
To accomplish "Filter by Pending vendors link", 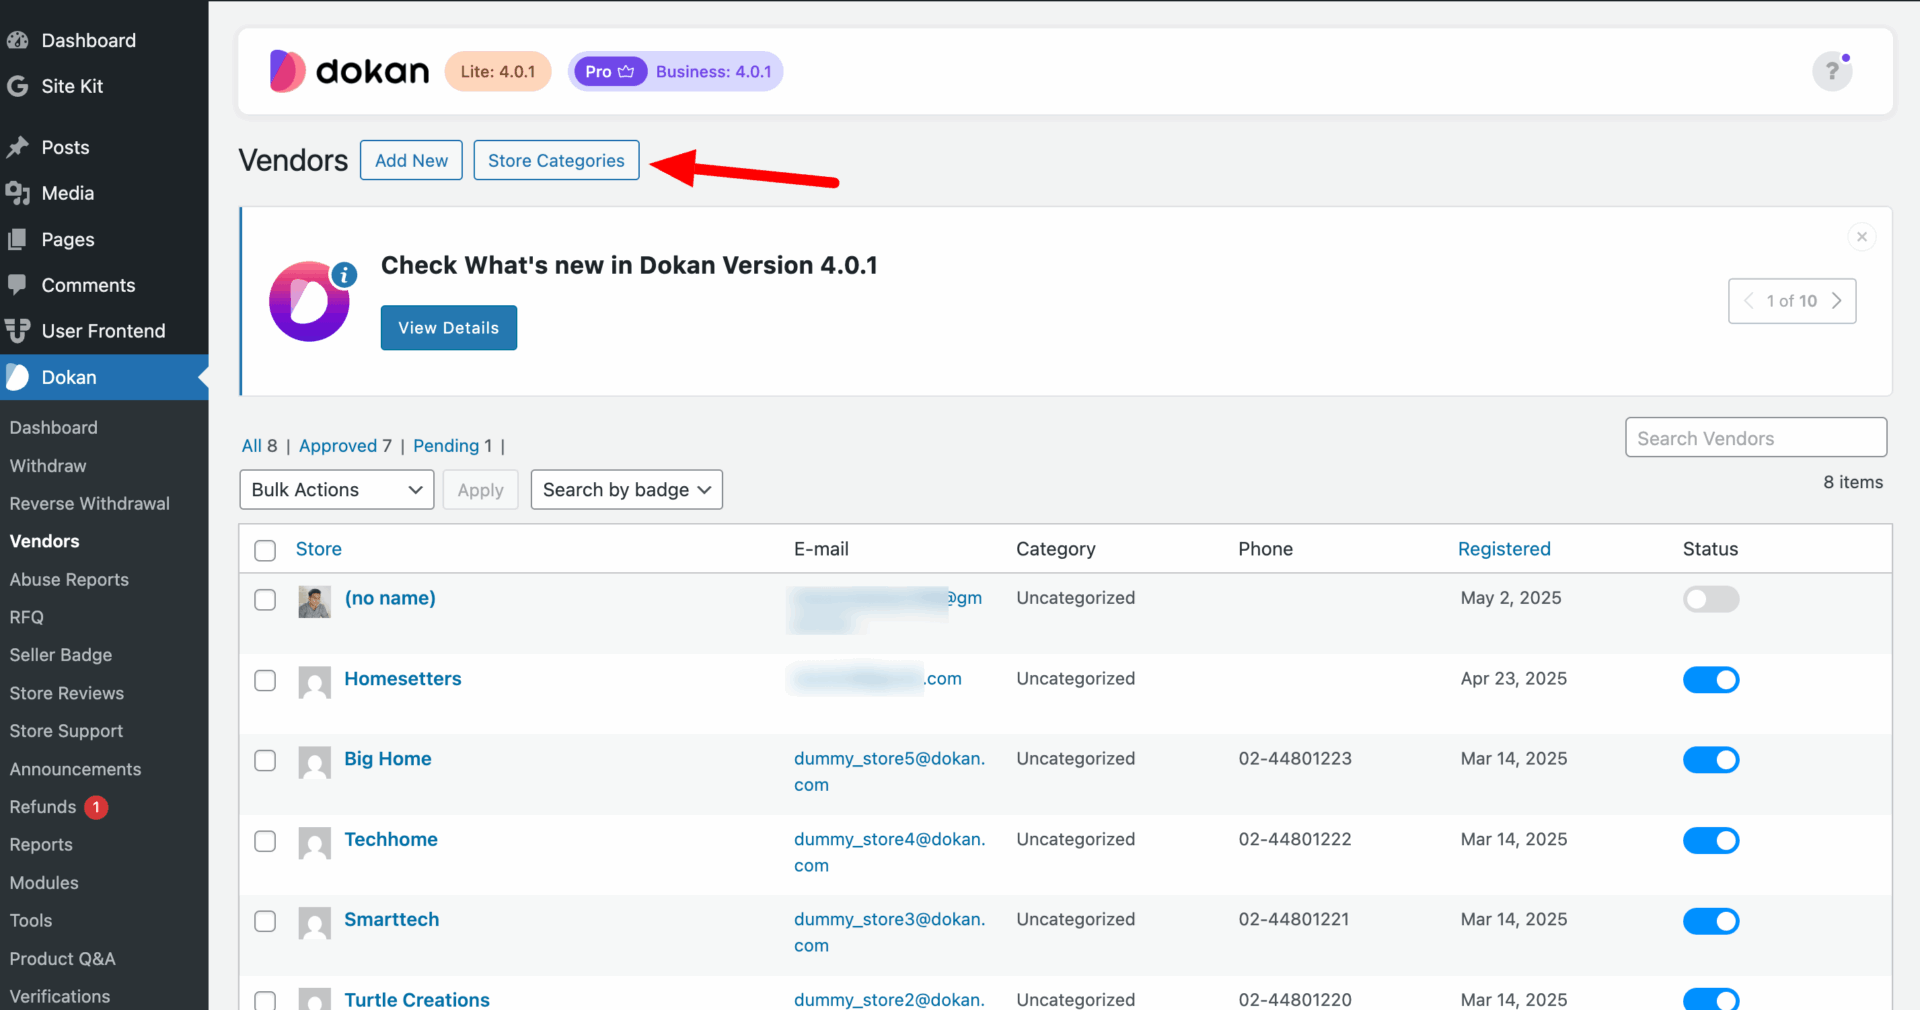I will point(446,446).
